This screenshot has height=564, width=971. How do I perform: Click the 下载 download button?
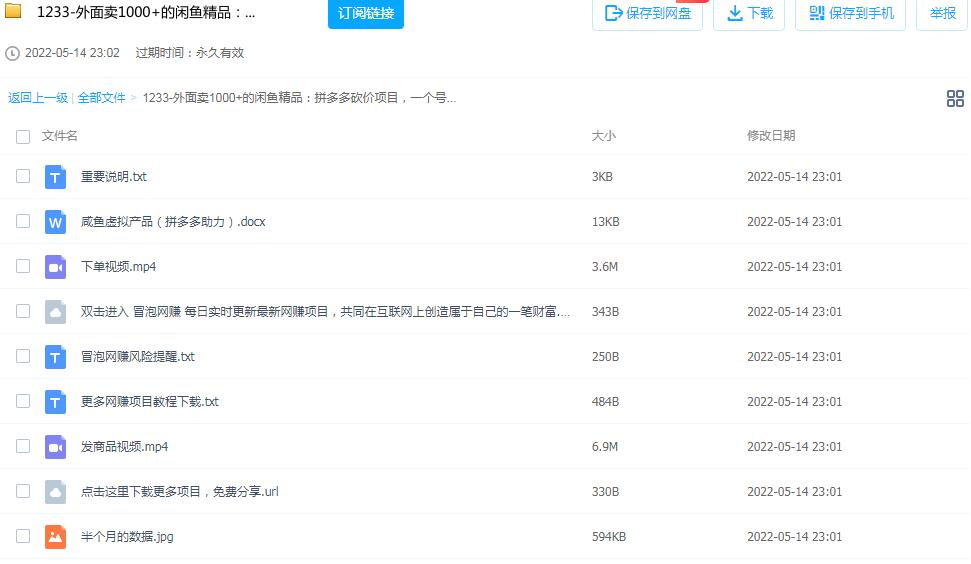[749, 14]
